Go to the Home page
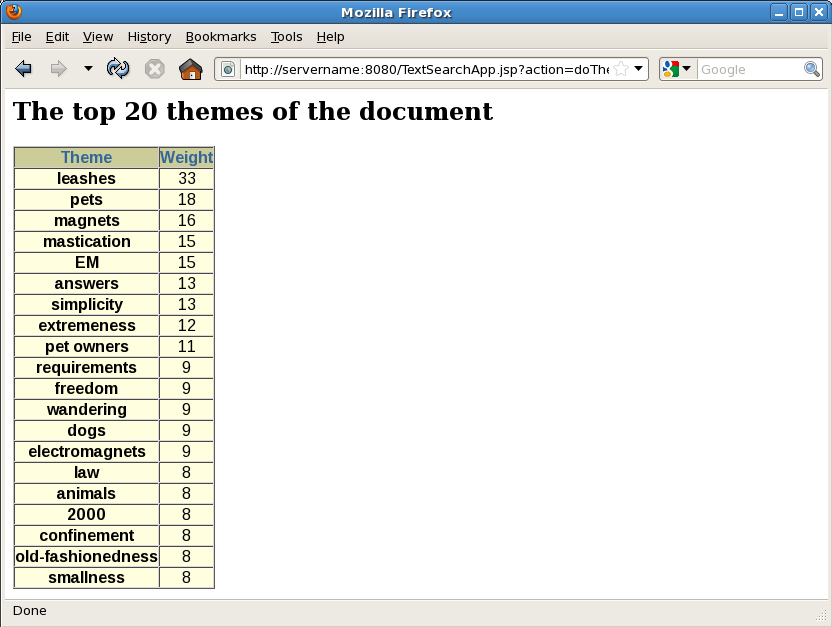This screenshot has width=832, height=627. pyautogui.click(x=190, y=69)
